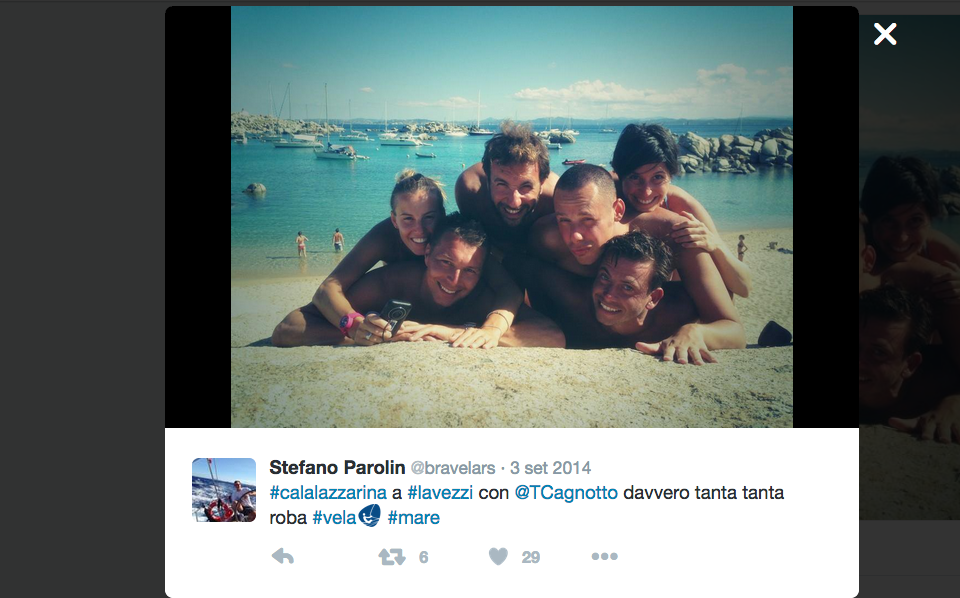Click the reply arrow icon
Screen dimensions: 960x598
point(282,556)
